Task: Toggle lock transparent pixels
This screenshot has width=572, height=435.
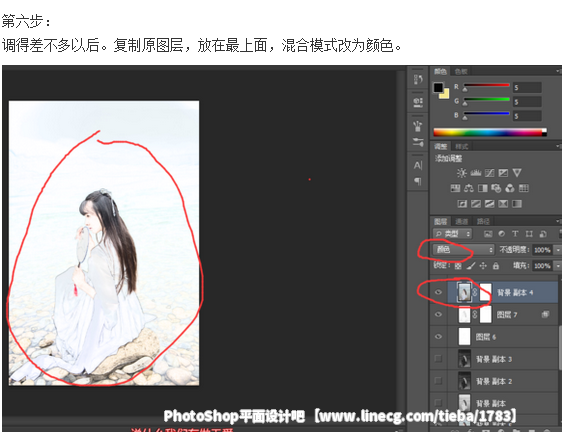Action: coord(458,266)
